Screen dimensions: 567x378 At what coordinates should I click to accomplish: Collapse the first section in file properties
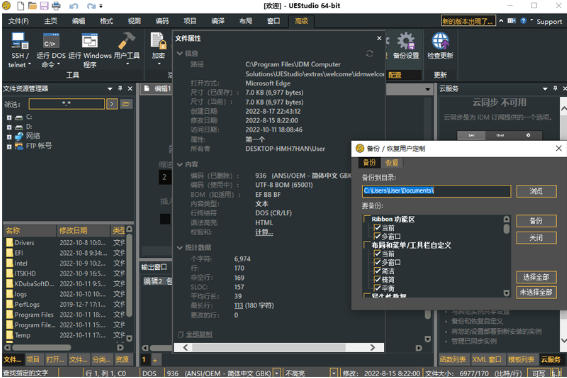(x=180, y=54)
